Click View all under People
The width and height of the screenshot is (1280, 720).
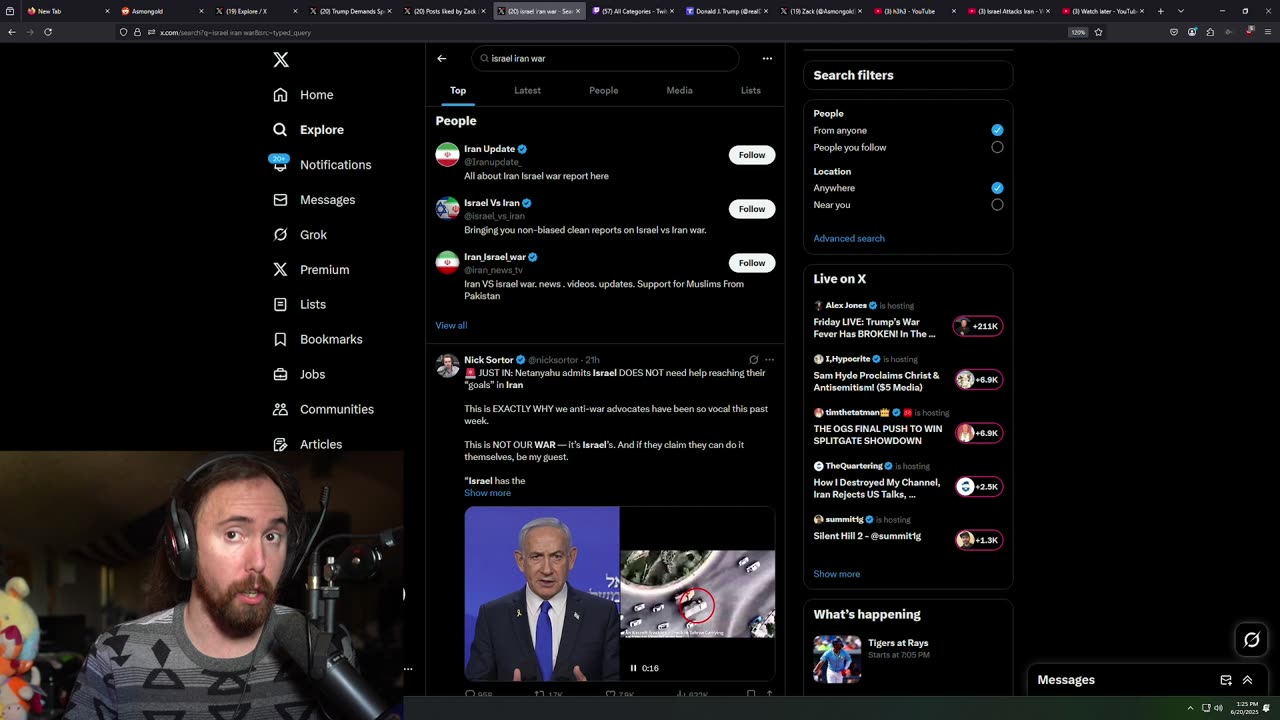click(451, 325)
